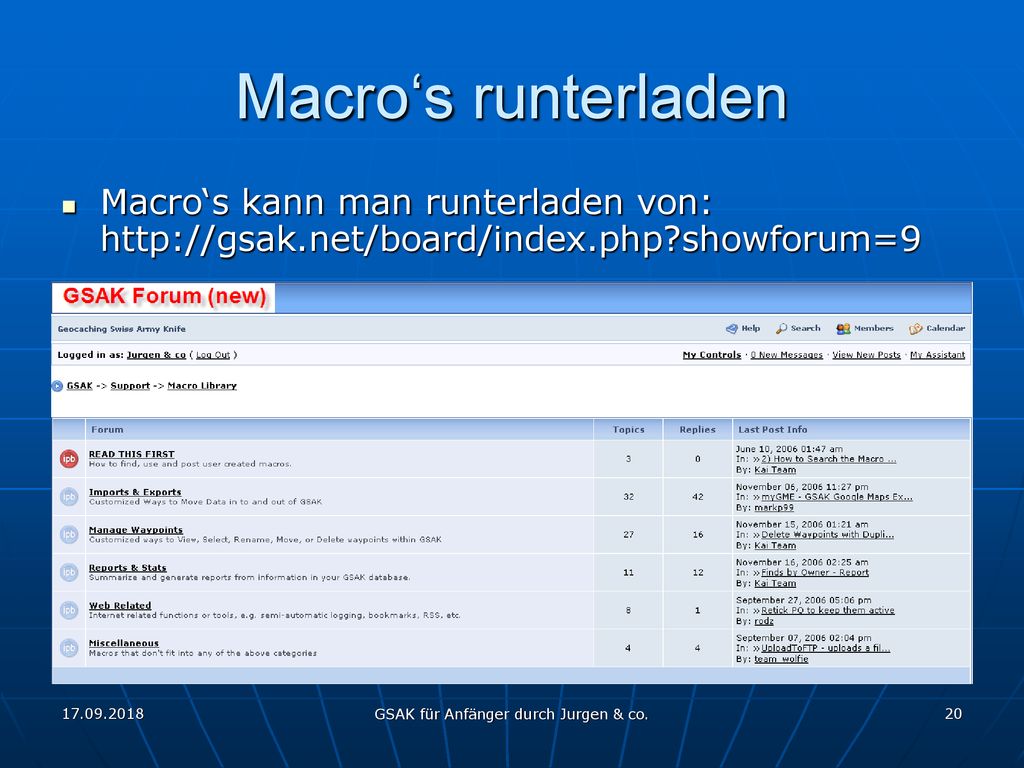Open the READ THIS FIRST forum

pyautogui.click(x=131, y=454)
